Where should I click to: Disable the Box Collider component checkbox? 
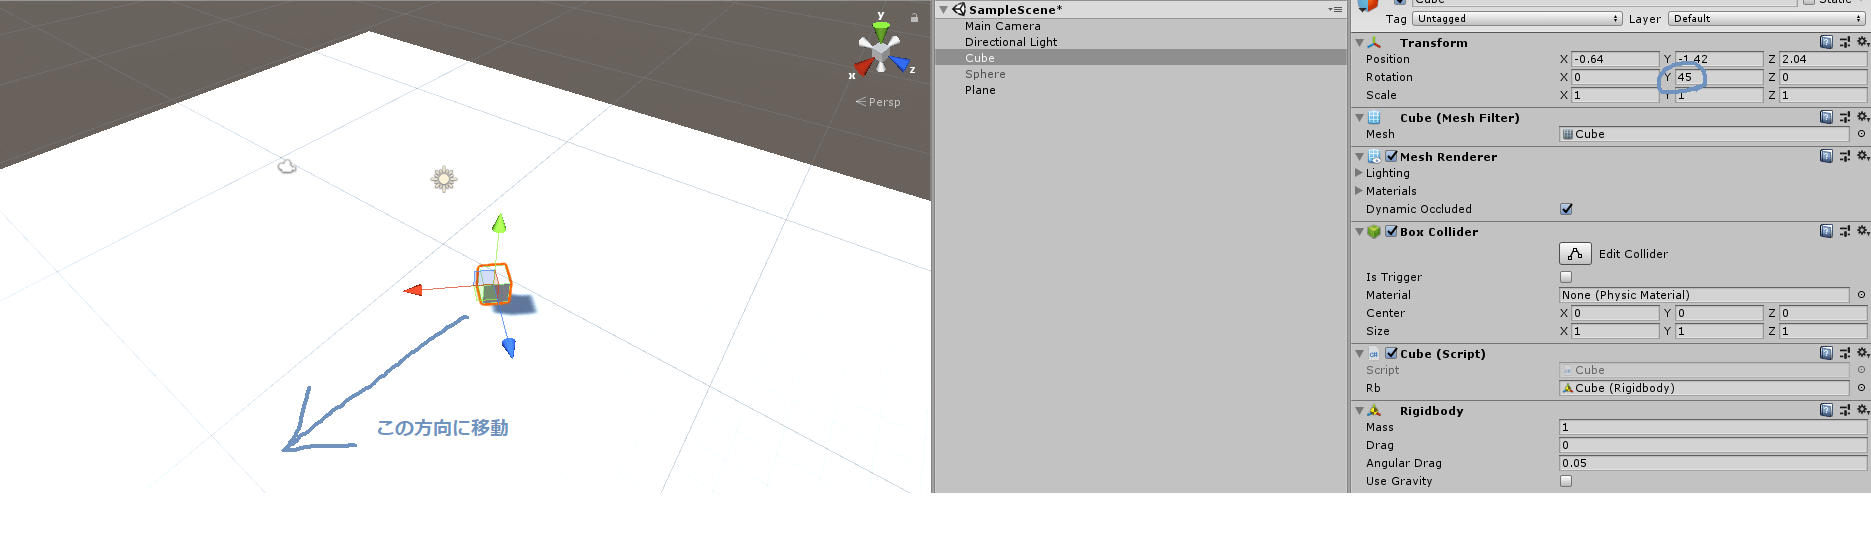pos(1391,231)
